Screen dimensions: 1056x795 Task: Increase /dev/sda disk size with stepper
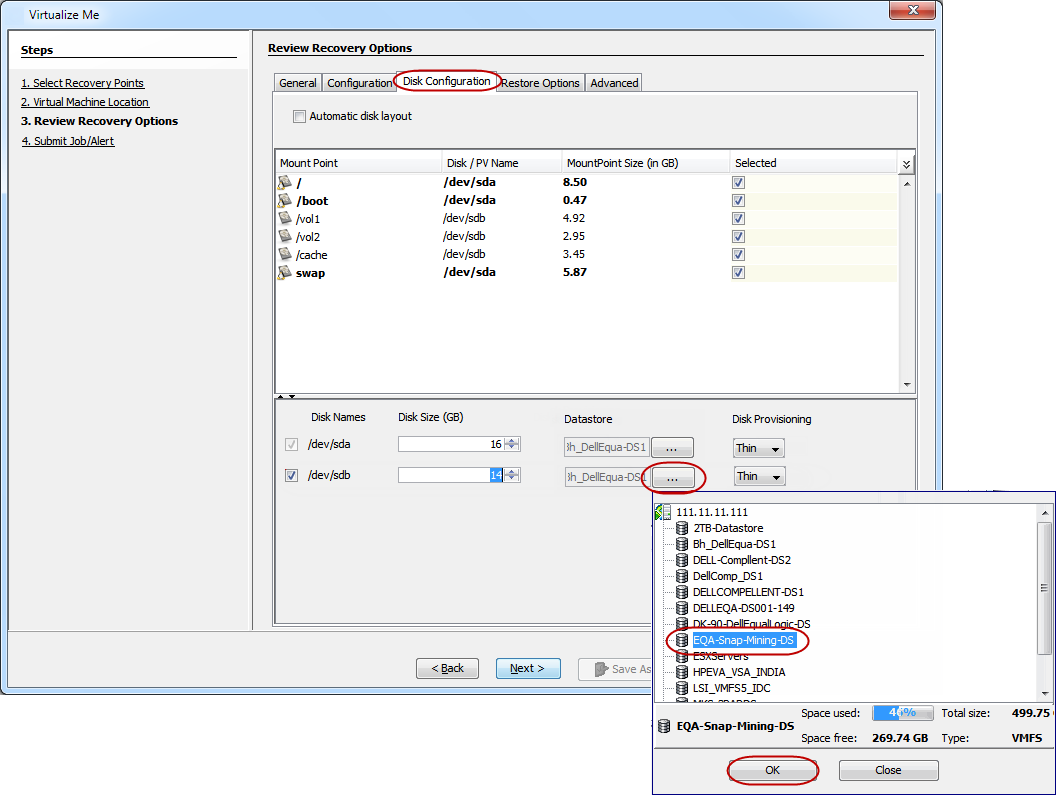click(512, 441)
